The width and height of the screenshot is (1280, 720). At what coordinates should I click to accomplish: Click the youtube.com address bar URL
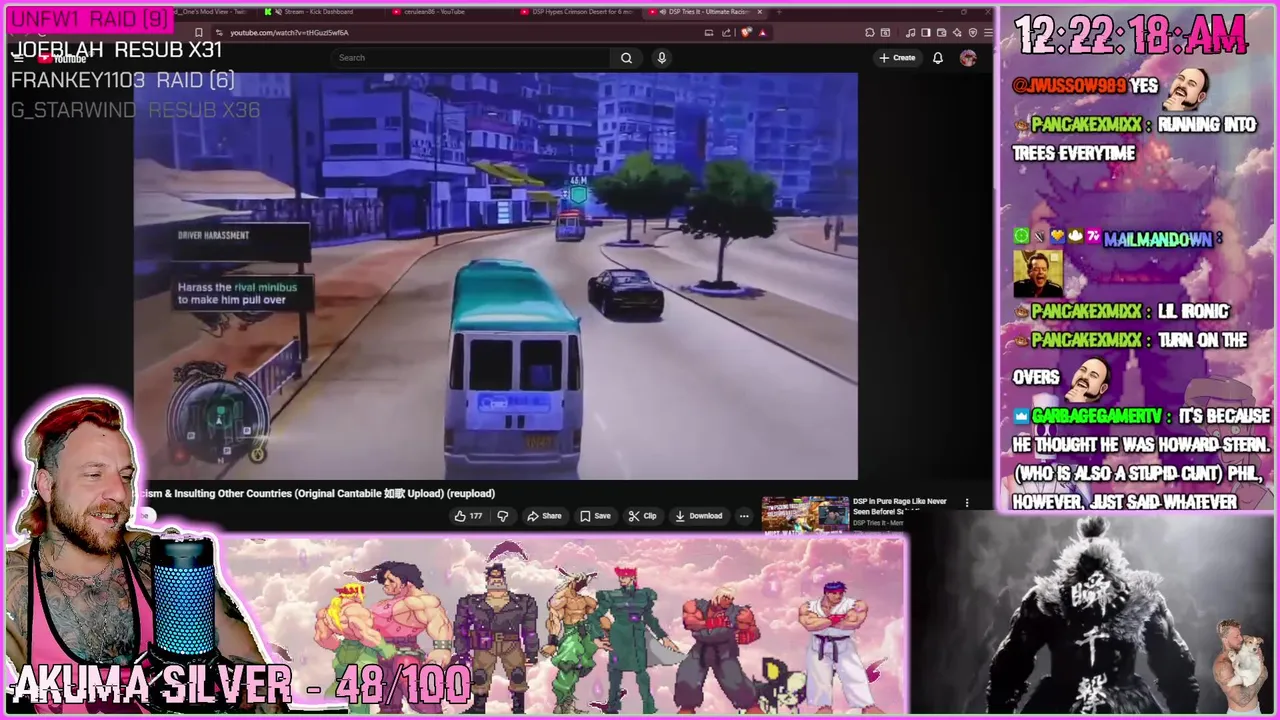pyautogui.click(x=289, y=33)
